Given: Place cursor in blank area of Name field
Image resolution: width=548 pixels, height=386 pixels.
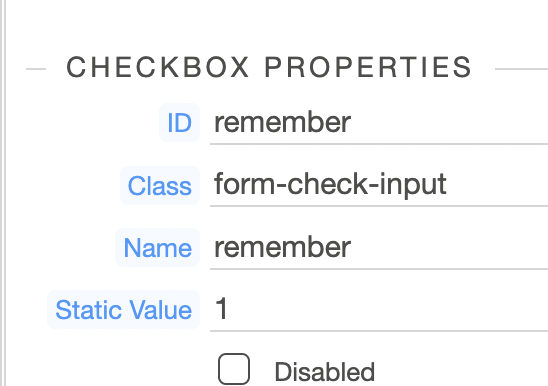Looking at the screenshot, I should (x=449, y=248).
